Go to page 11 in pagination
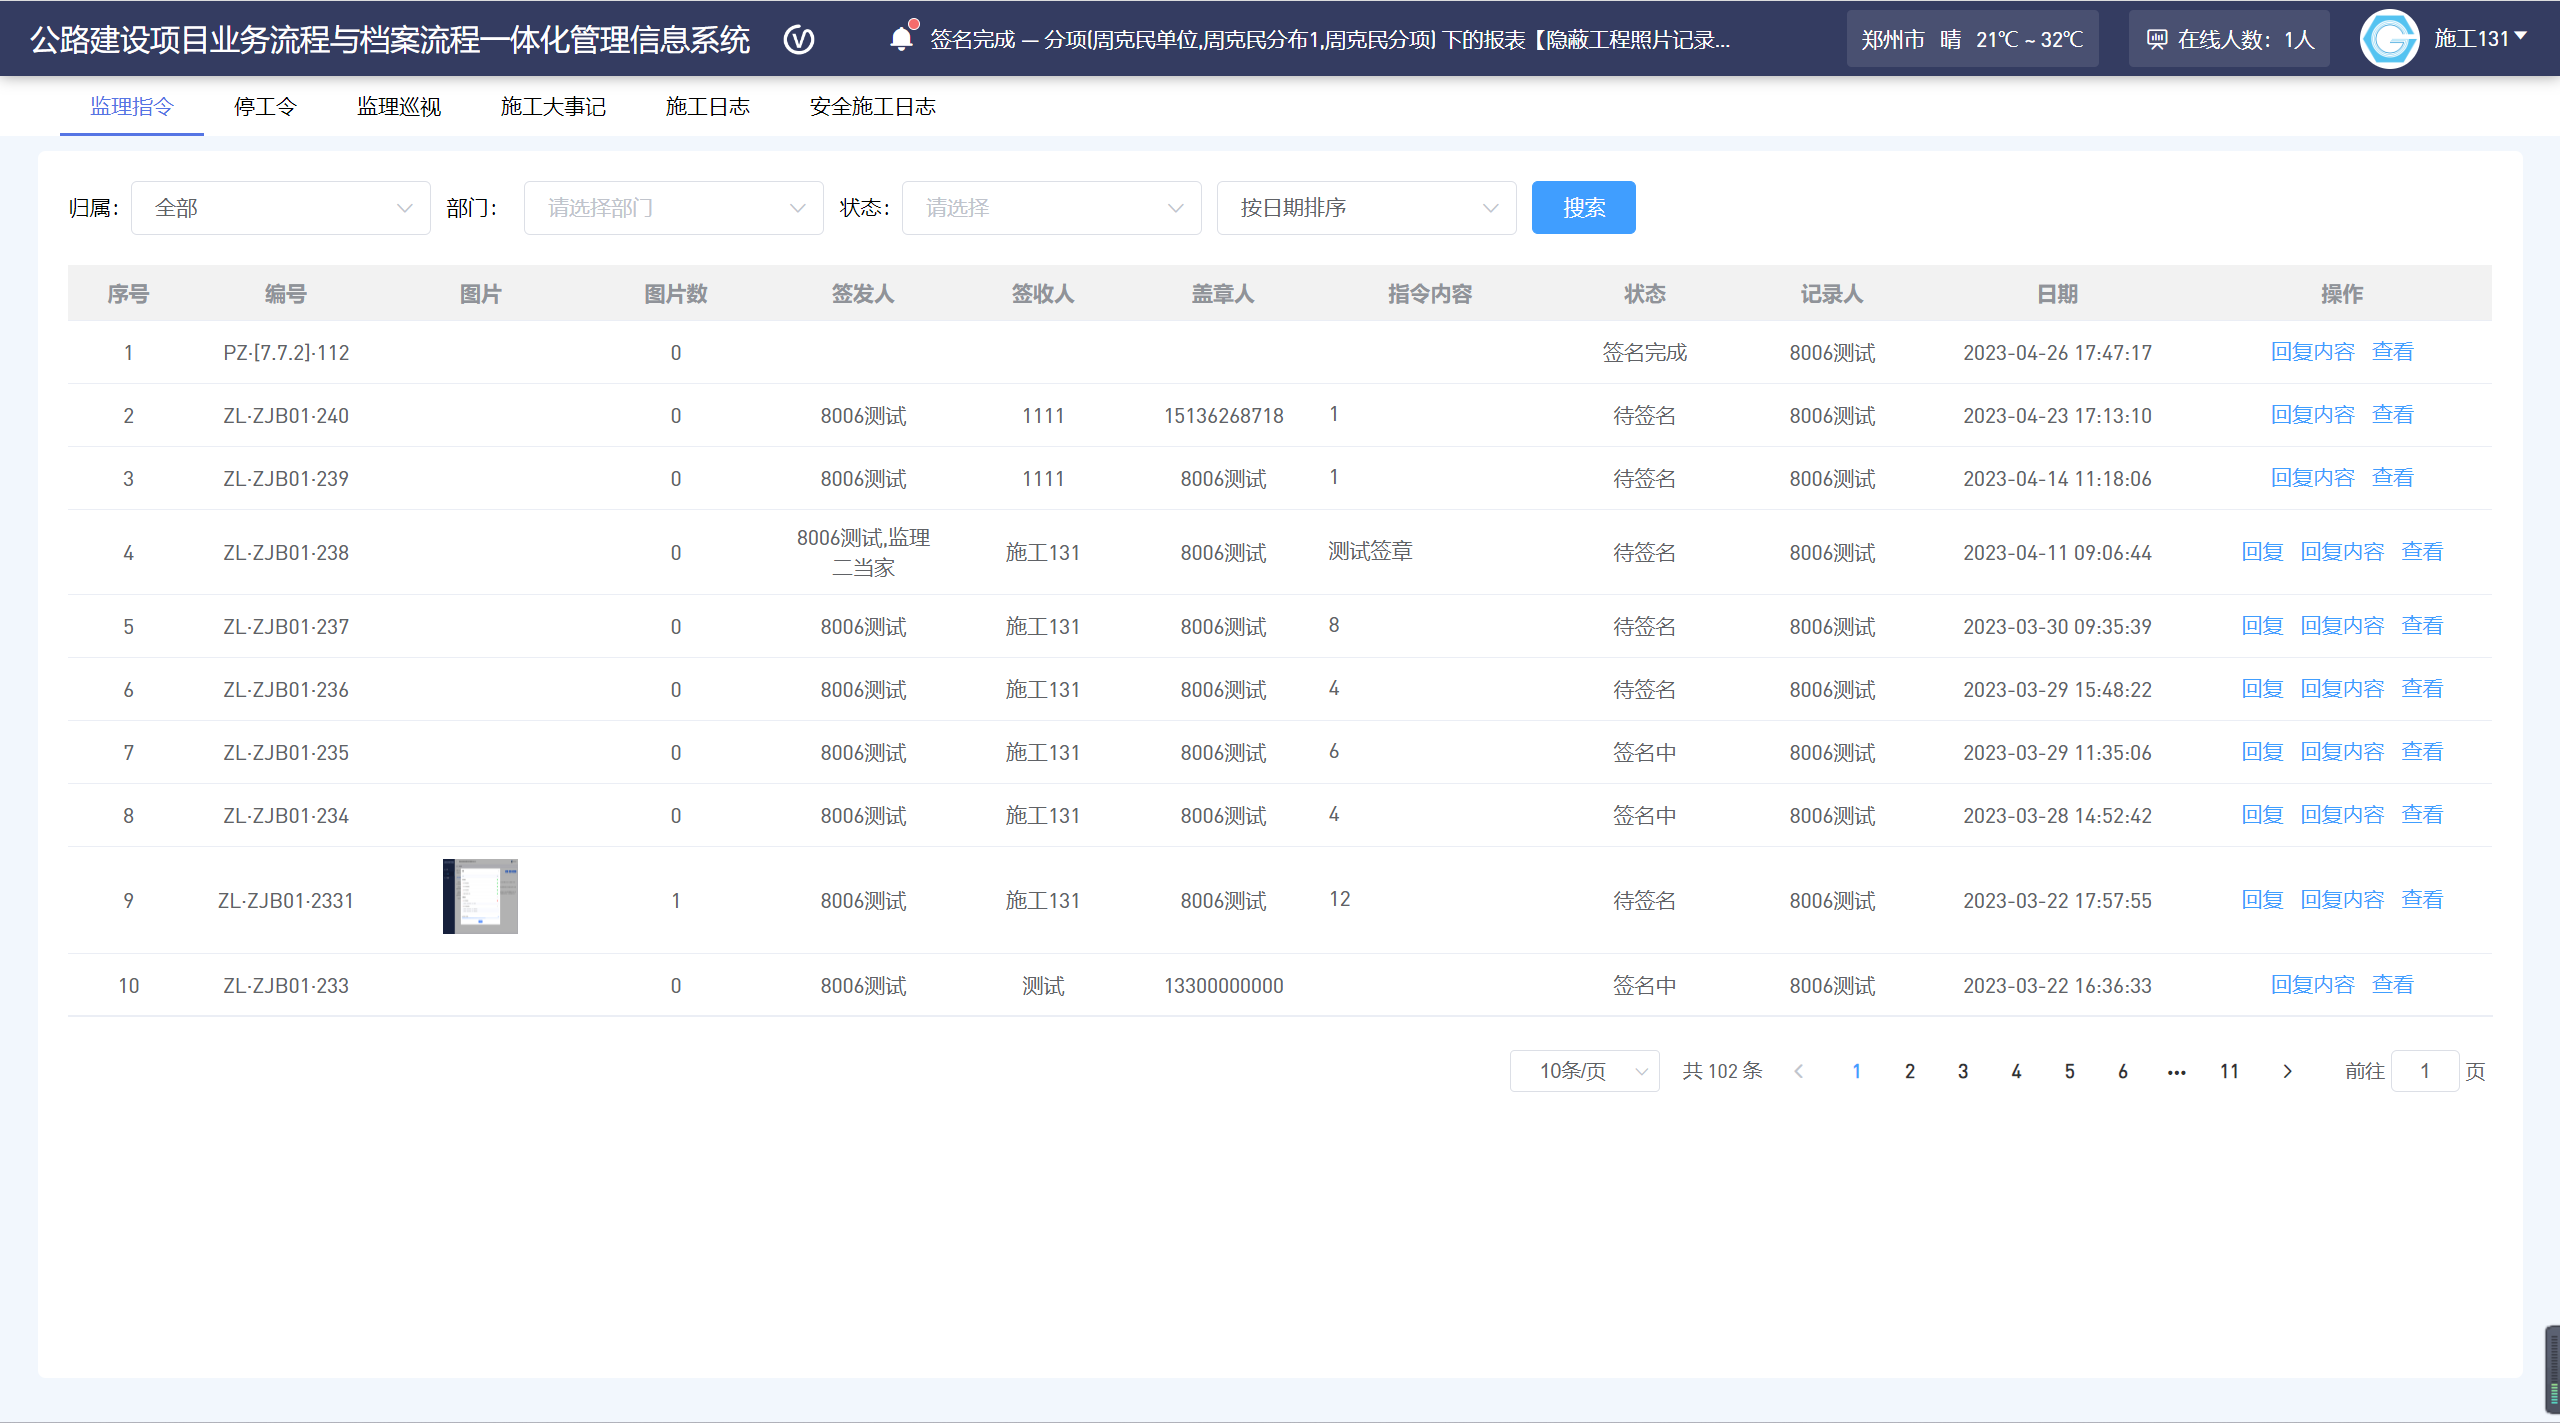Image resolution: width=2560 pixels, height=1423 pixels. pos(2230,1071)
